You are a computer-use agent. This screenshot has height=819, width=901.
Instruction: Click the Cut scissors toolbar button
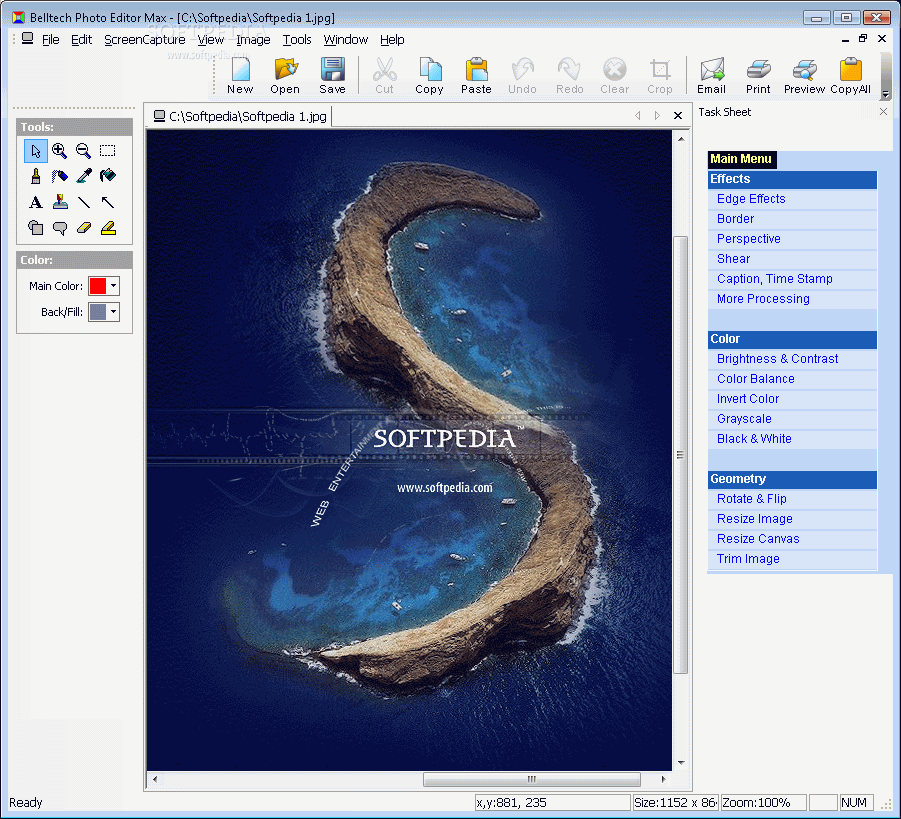pyautogui.click(x=384, y=75)
